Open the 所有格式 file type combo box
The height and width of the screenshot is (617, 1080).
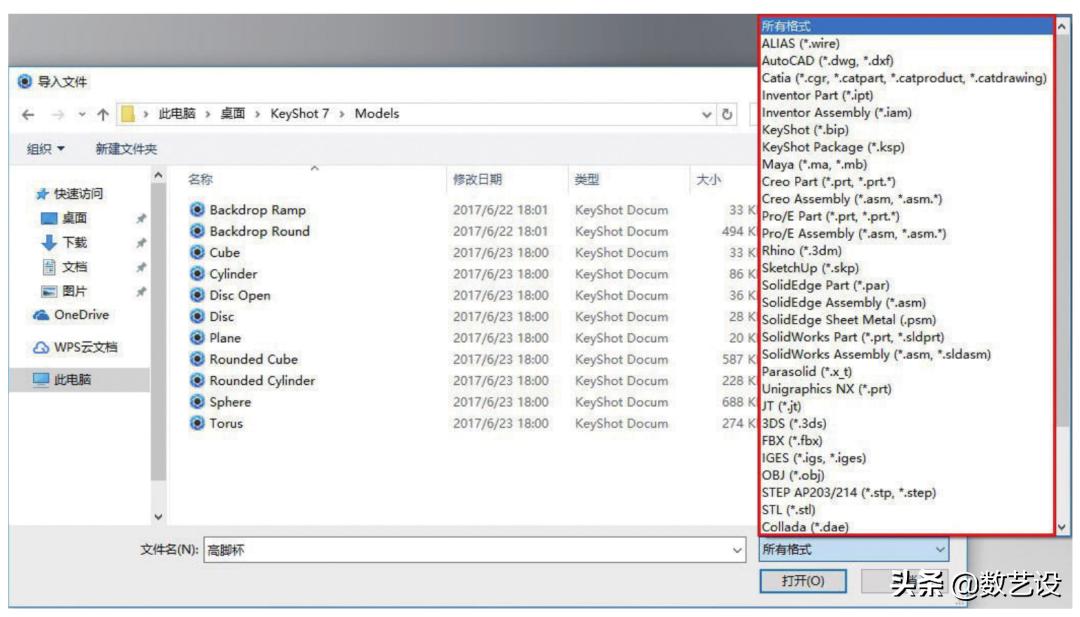click(x=852, y=550)
